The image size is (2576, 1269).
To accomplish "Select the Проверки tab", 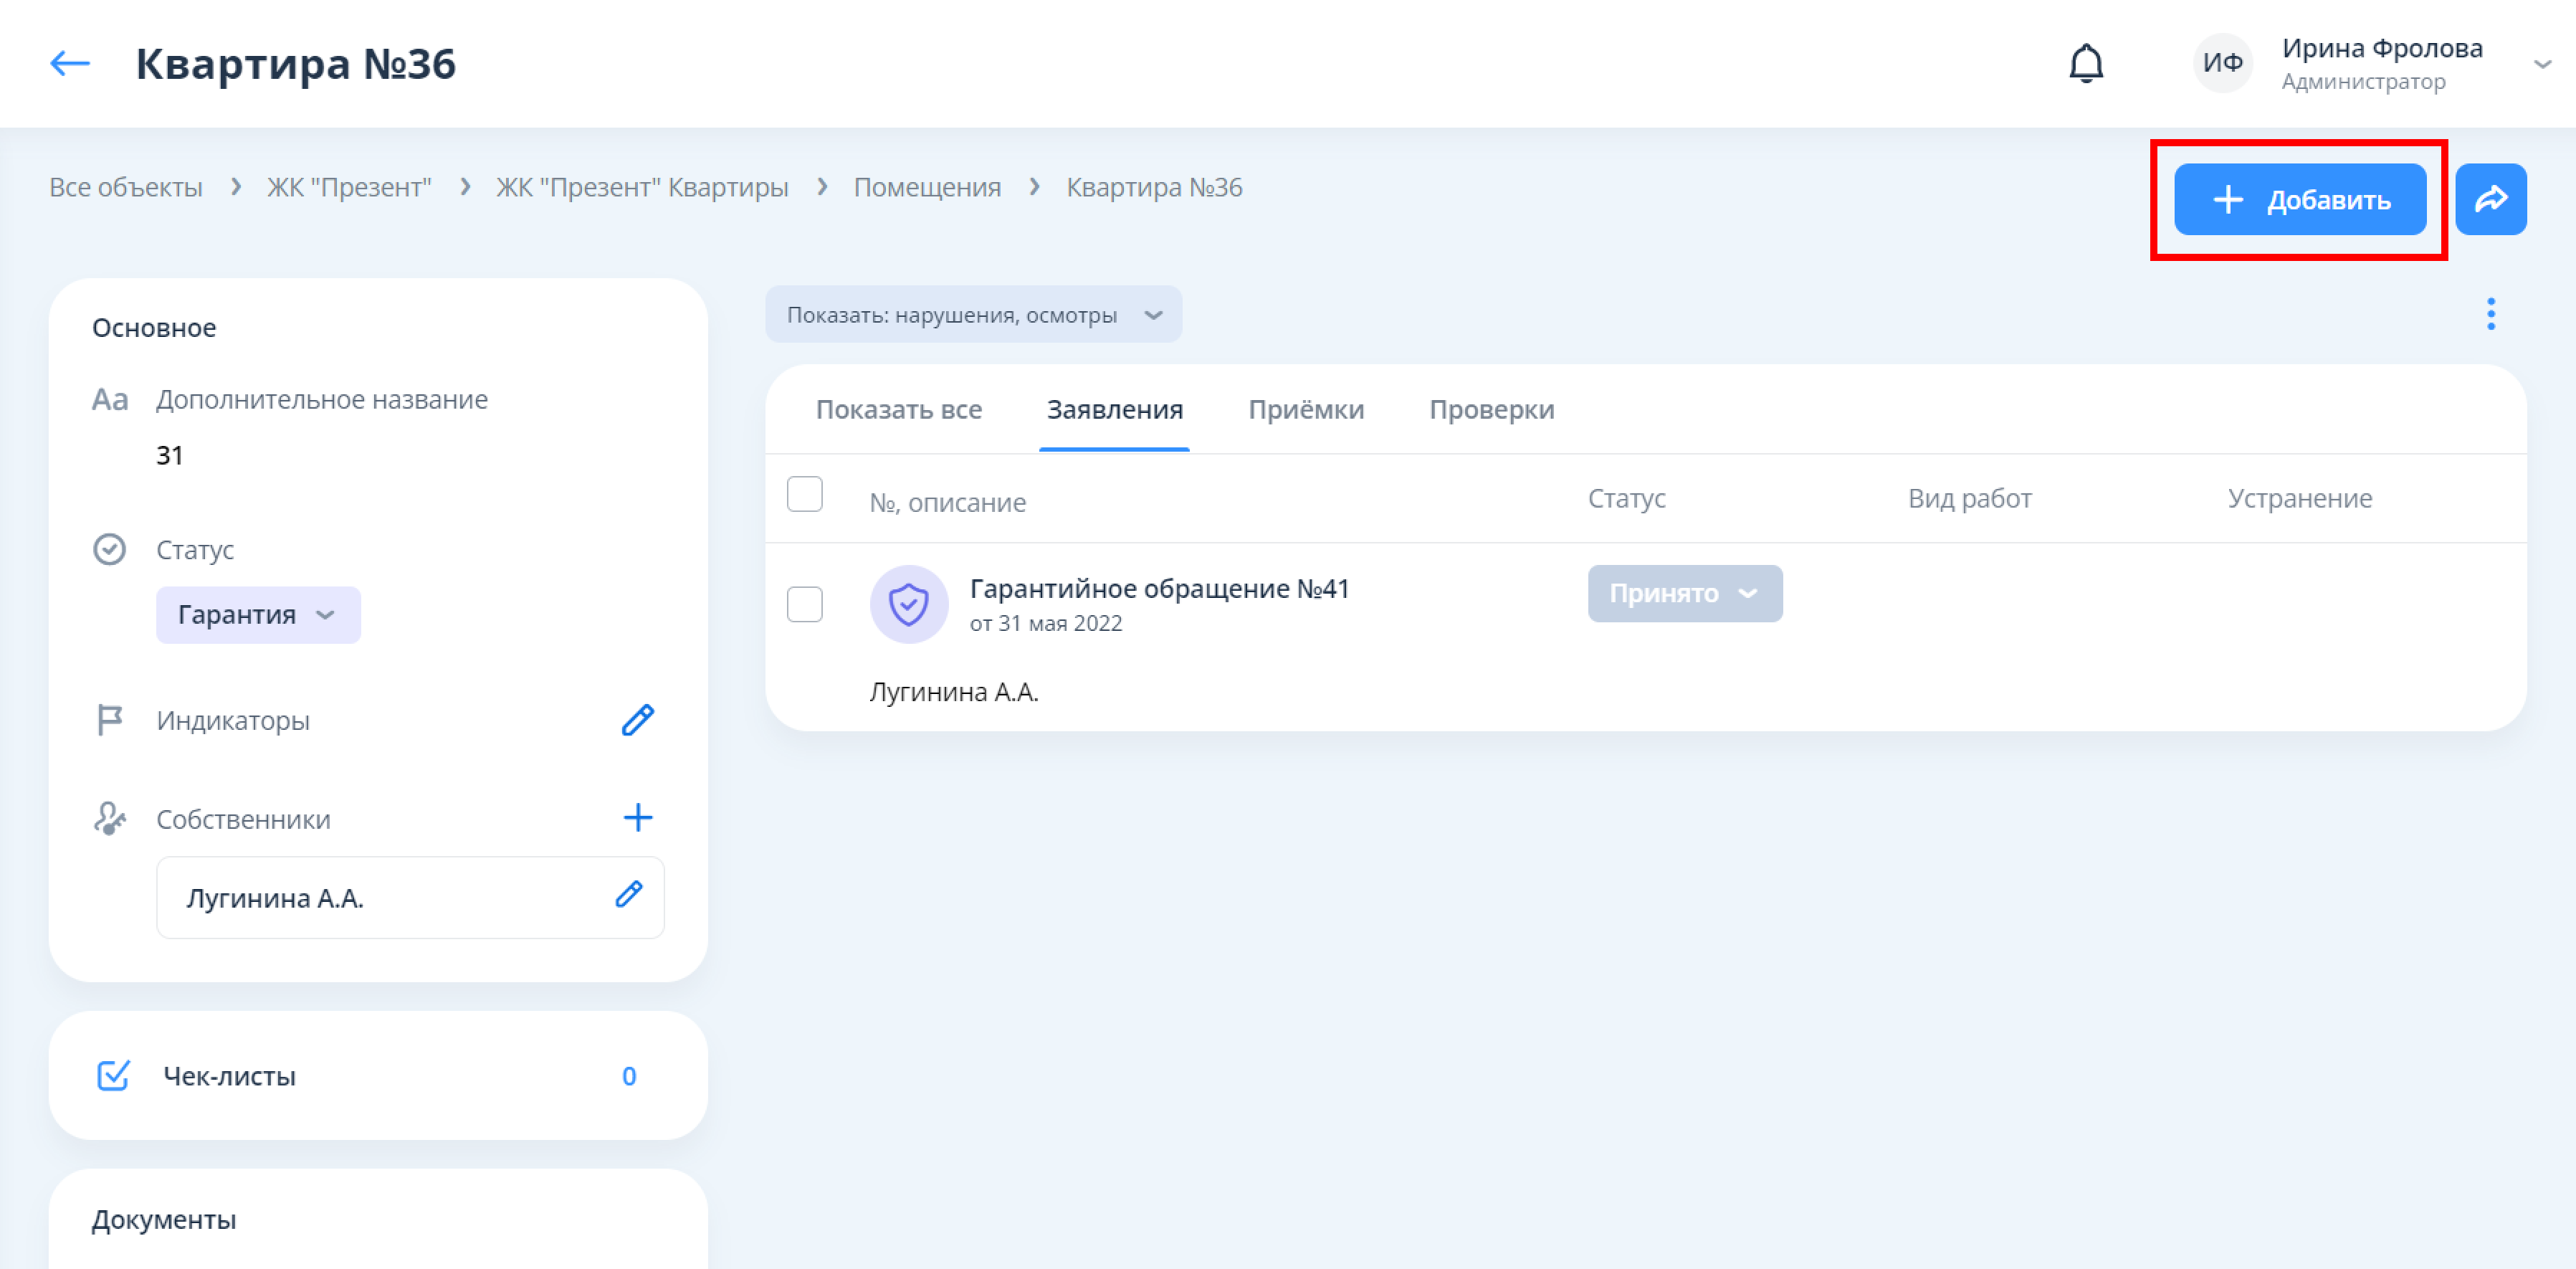I will [x=1490, y=410].
